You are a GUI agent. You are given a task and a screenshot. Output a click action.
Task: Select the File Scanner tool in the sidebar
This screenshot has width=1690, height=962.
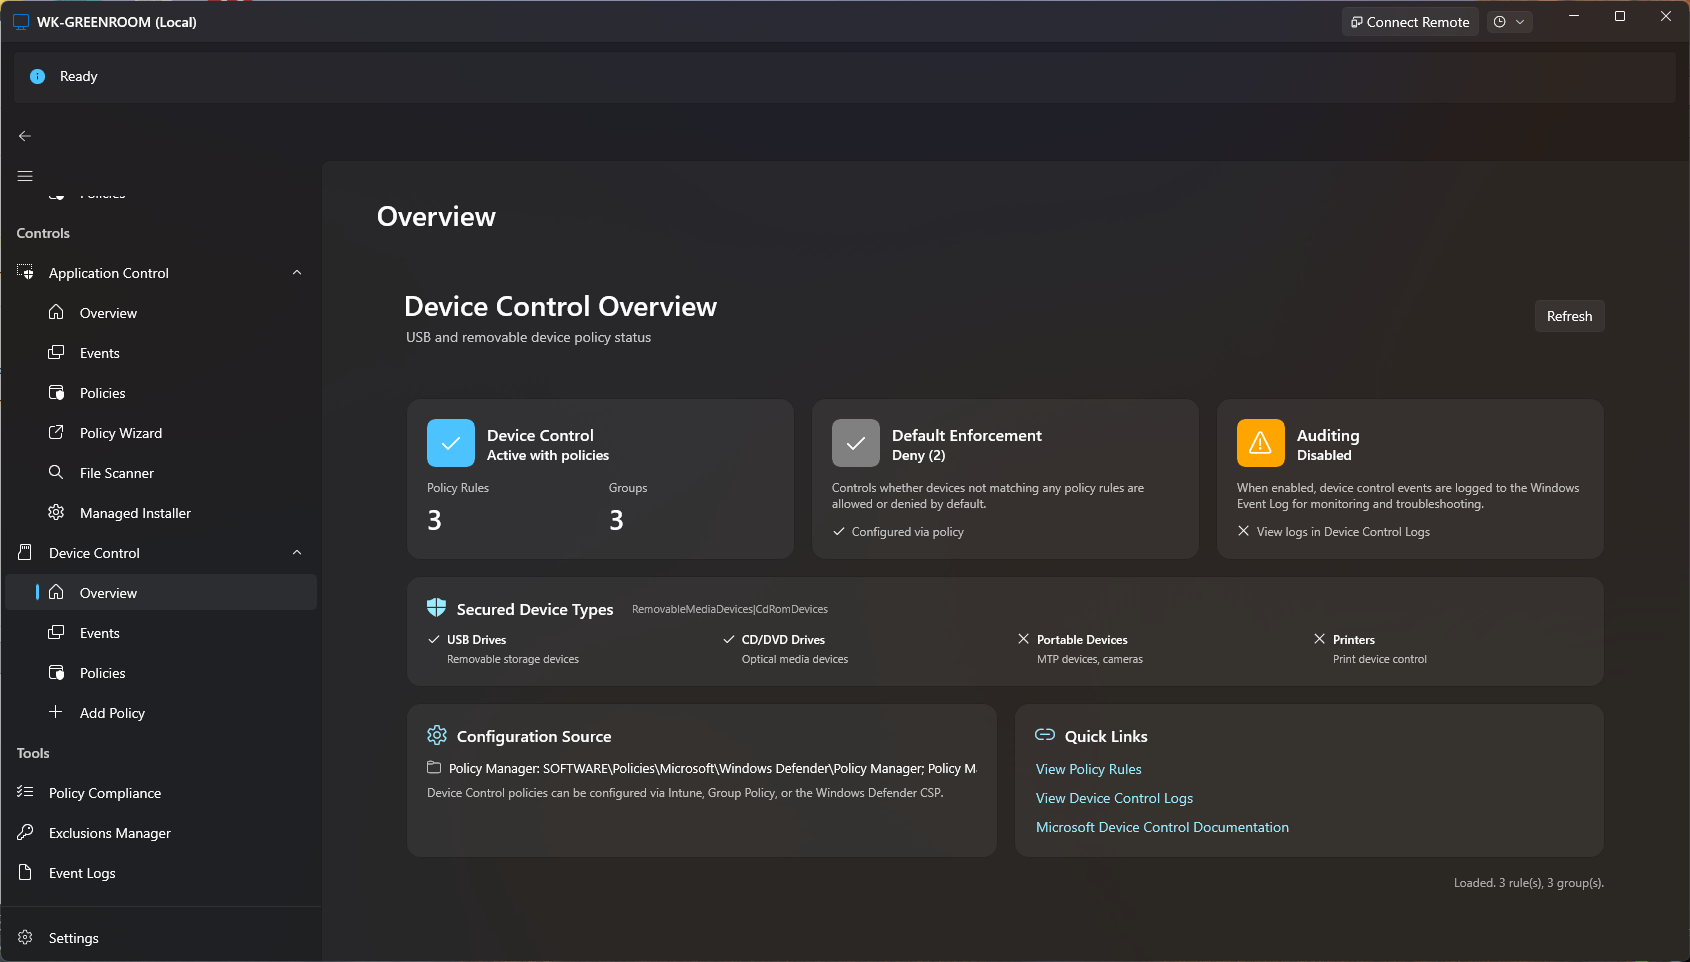pyautogui.click(x=114, y=472)
